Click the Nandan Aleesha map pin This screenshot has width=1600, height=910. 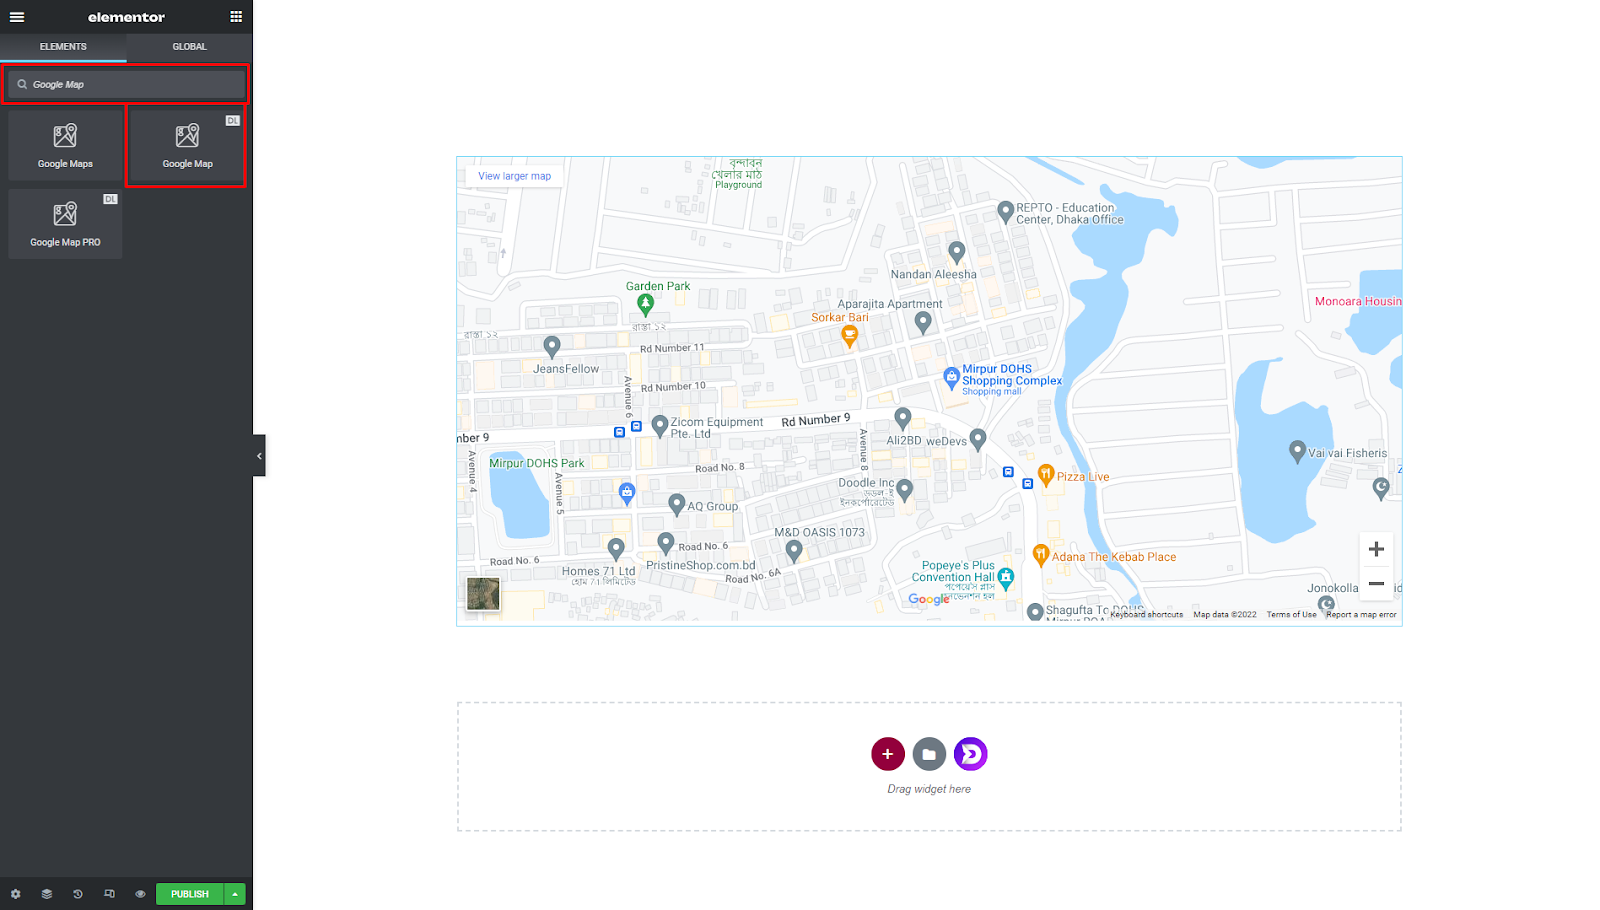(x=957, y=252)
